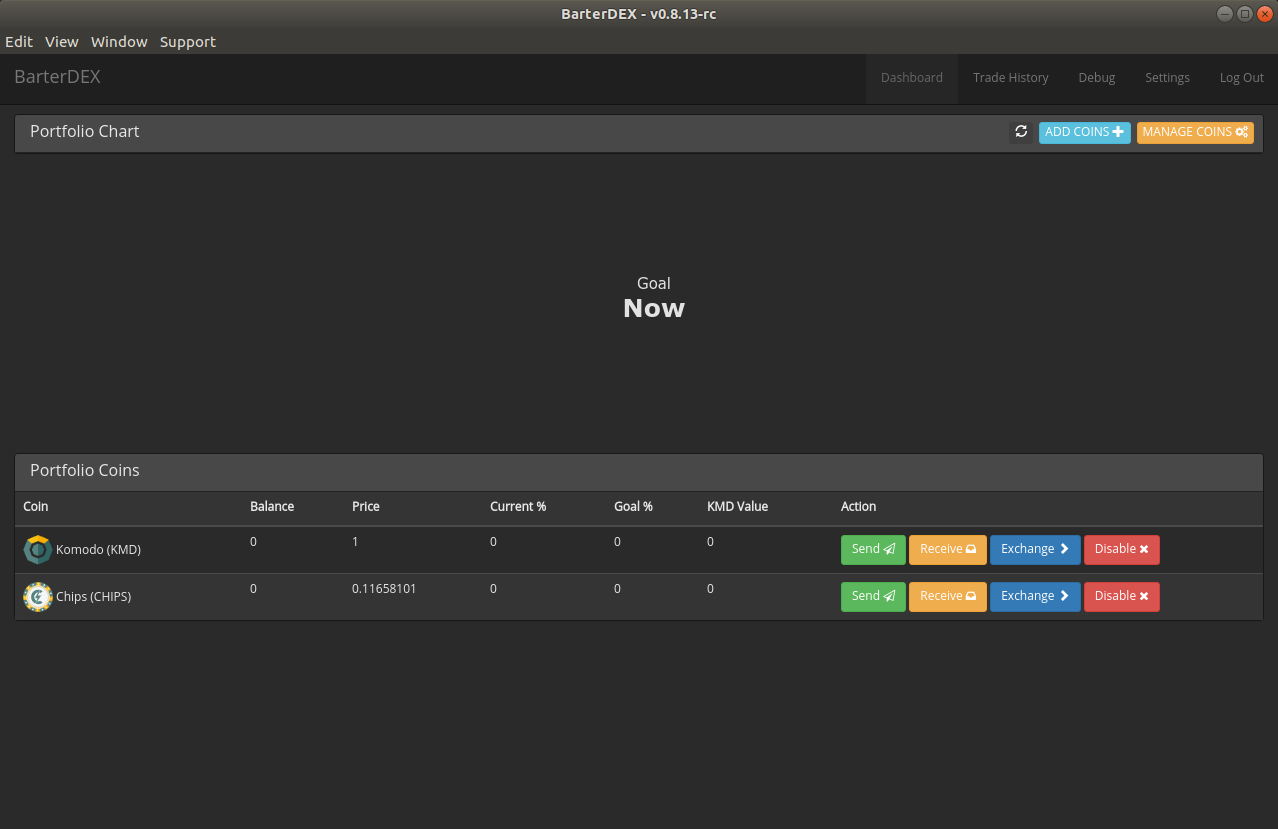
Task: Click the Chips coin logo
Action: [x=37, y=597]
